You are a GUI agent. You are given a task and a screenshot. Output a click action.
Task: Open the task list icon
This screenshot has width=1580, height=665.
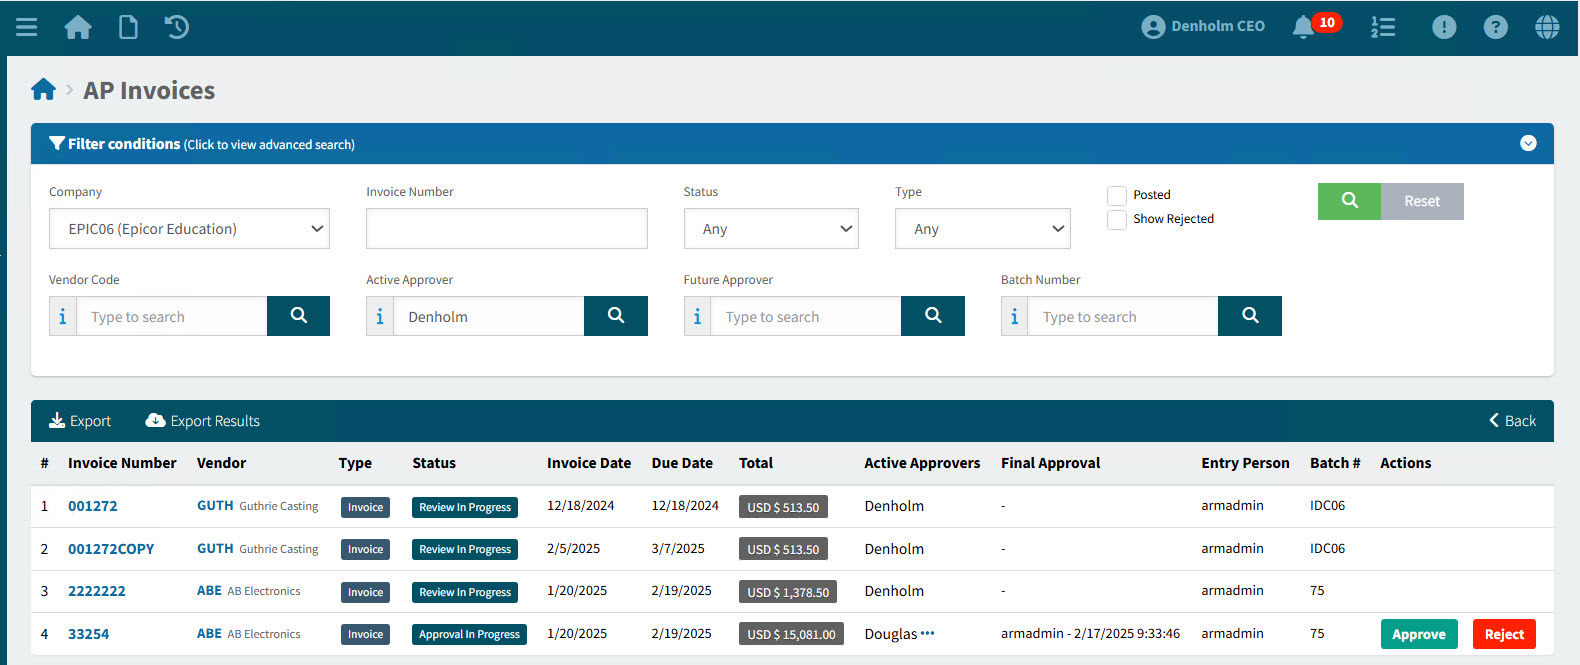(x=1383, y=27)
